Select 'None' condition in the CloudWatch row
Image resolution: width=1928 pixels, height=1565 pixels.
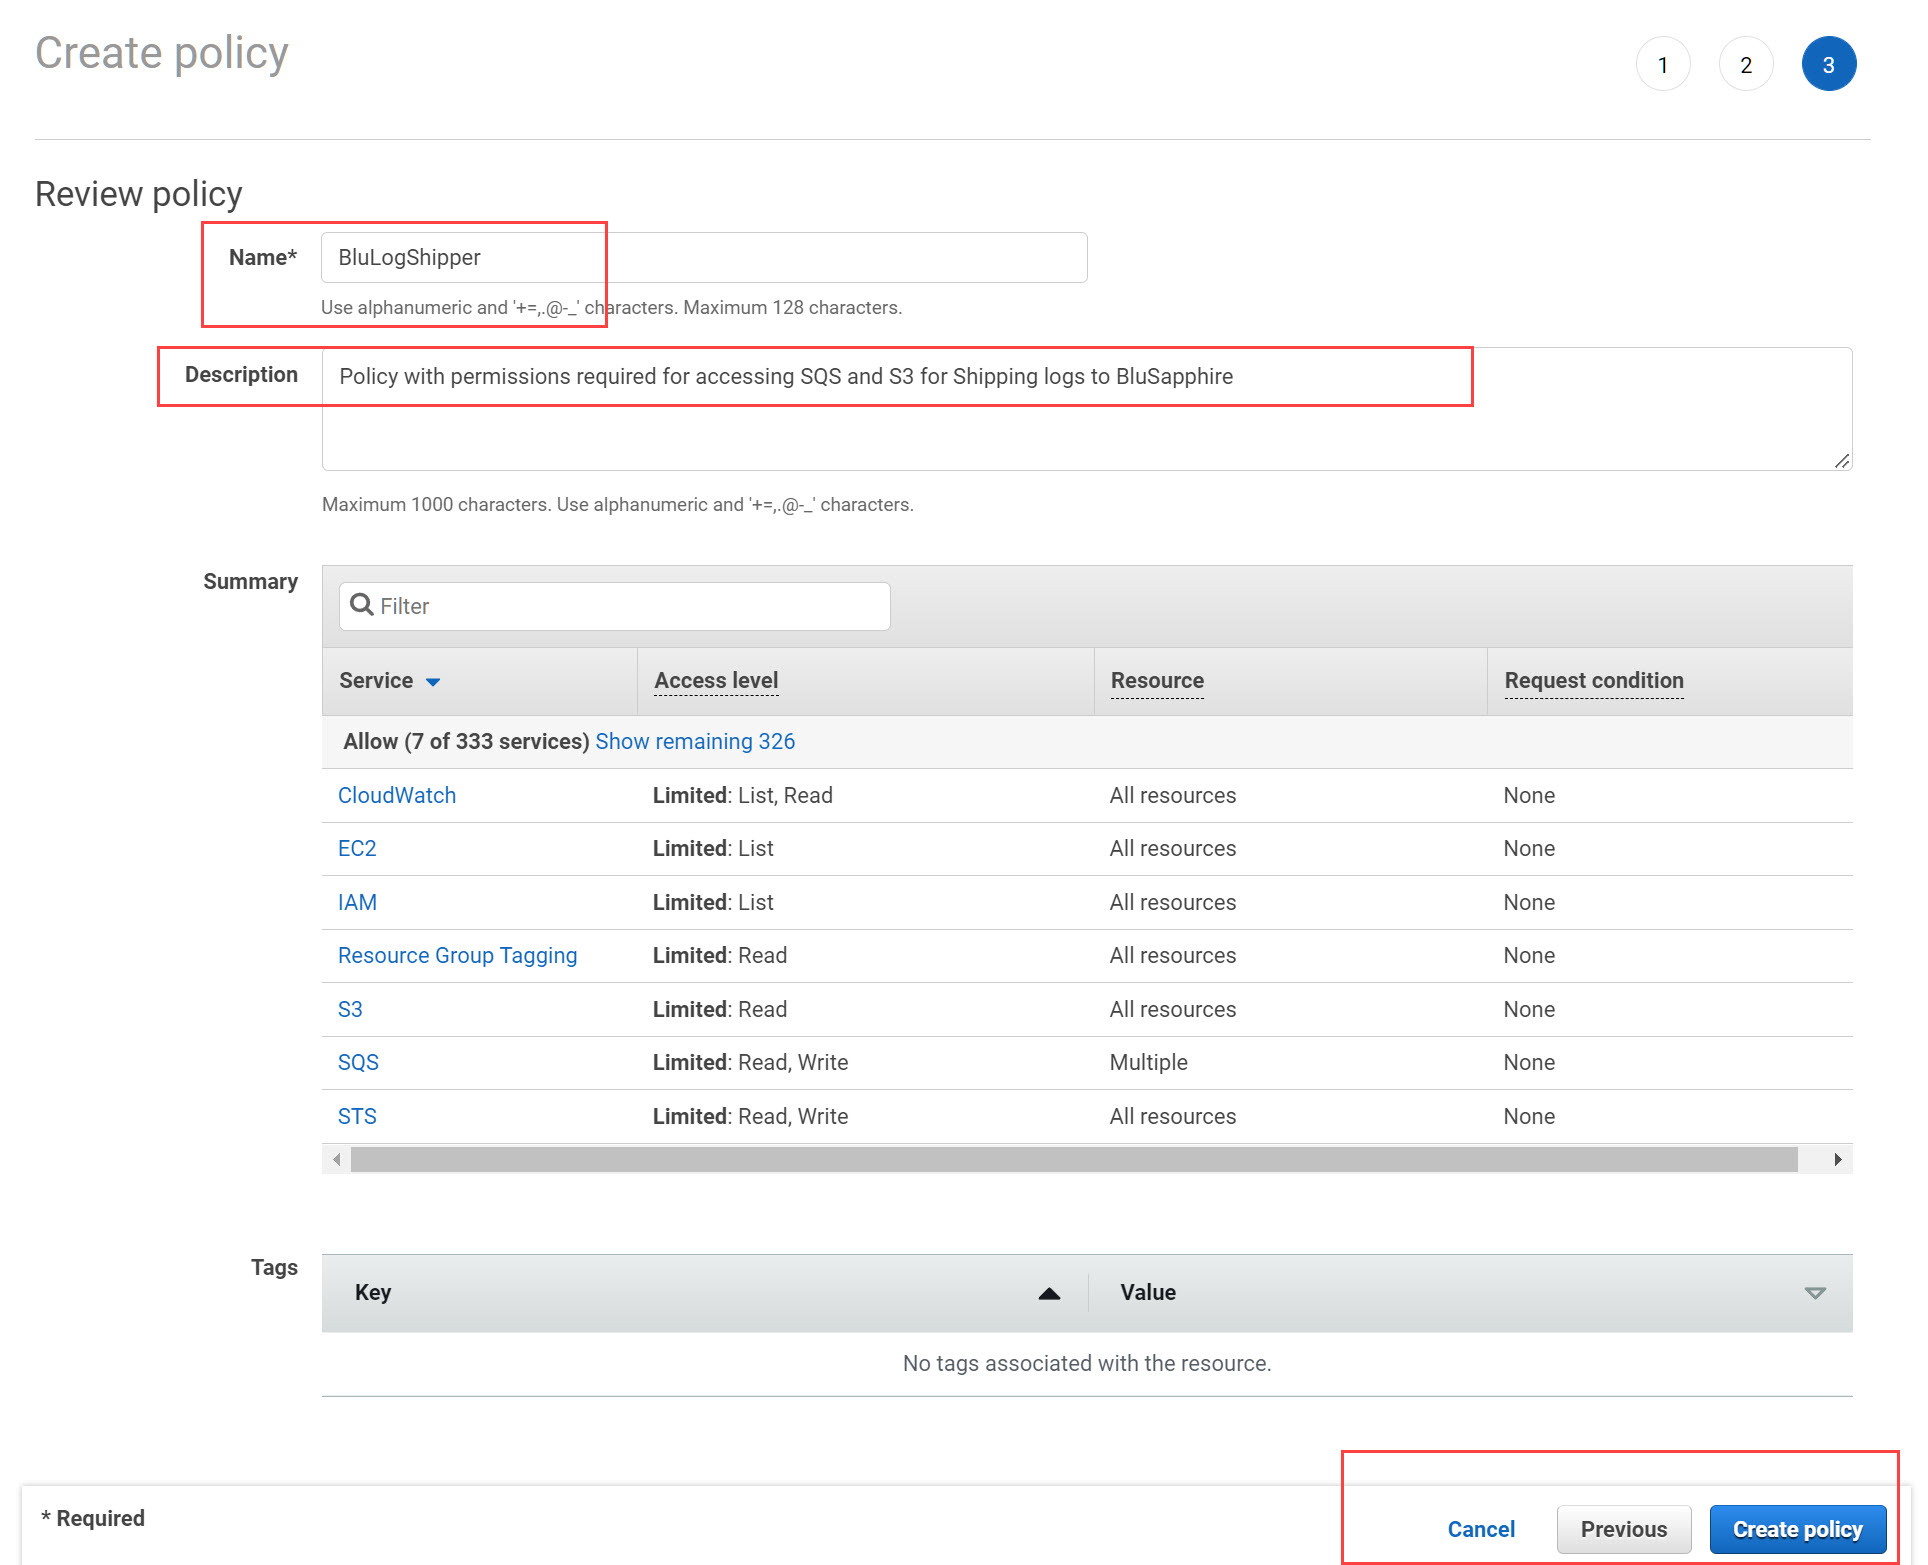pos(1529,795)
